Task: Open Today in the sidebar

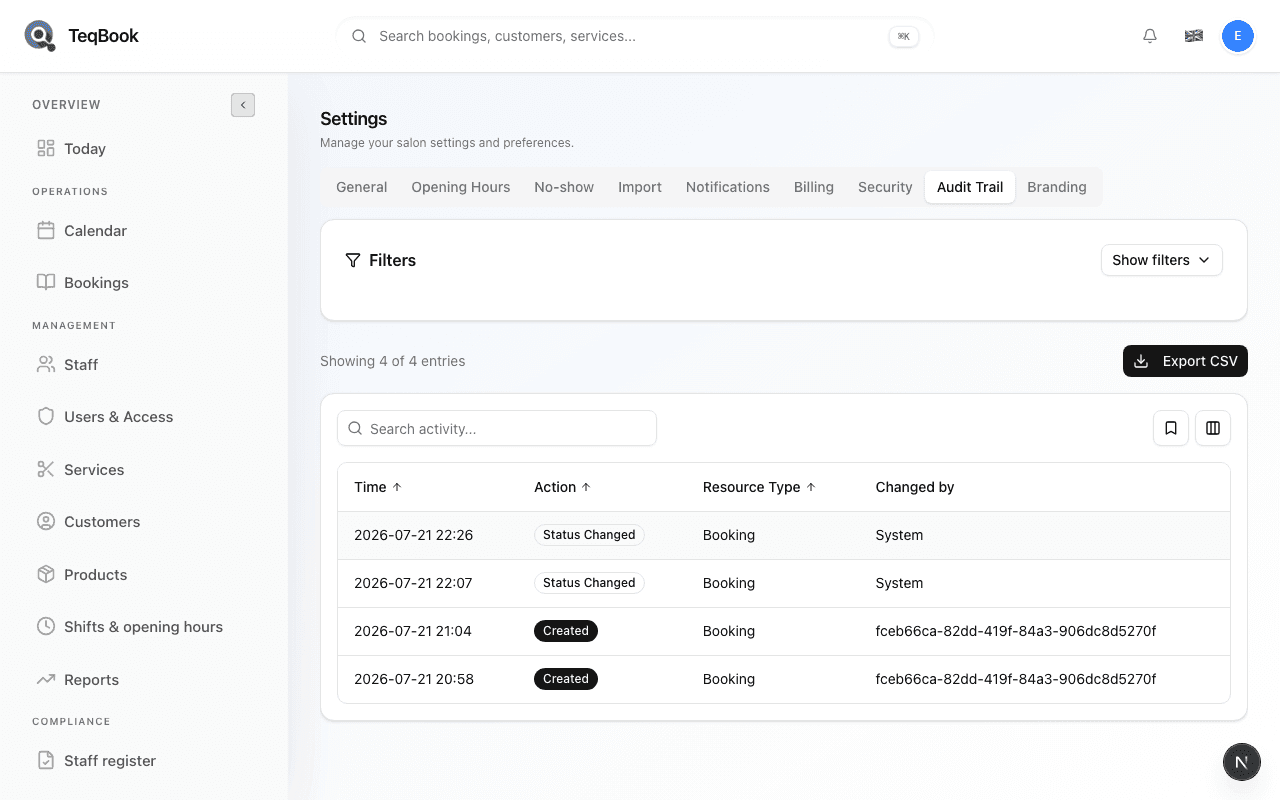Action: (144, 148)
